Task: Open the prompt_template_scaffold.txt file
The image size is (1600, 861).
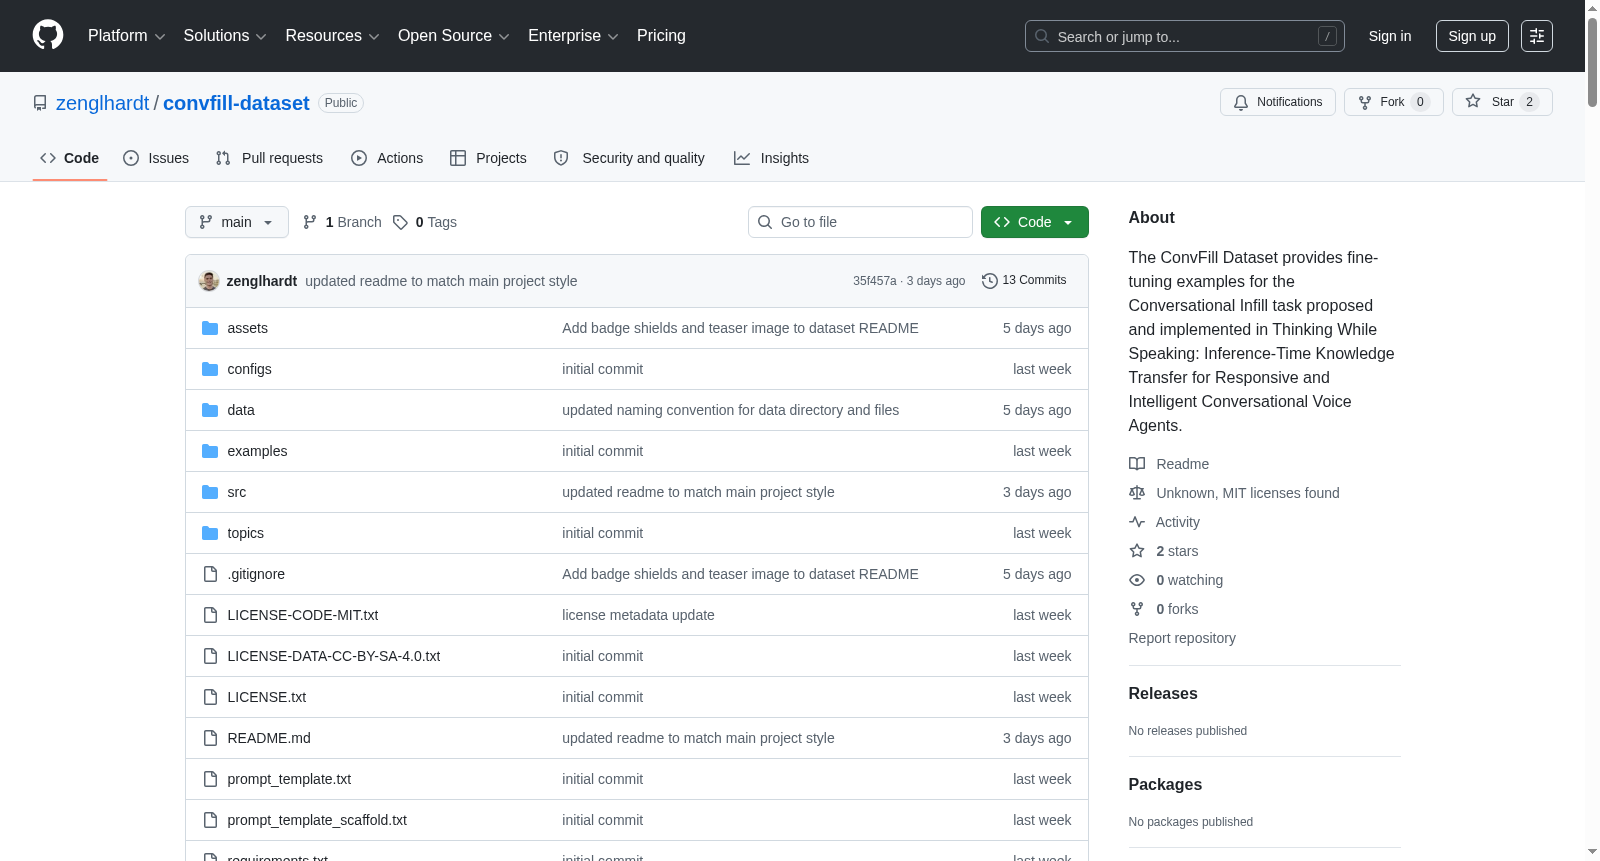Action: 317,820
